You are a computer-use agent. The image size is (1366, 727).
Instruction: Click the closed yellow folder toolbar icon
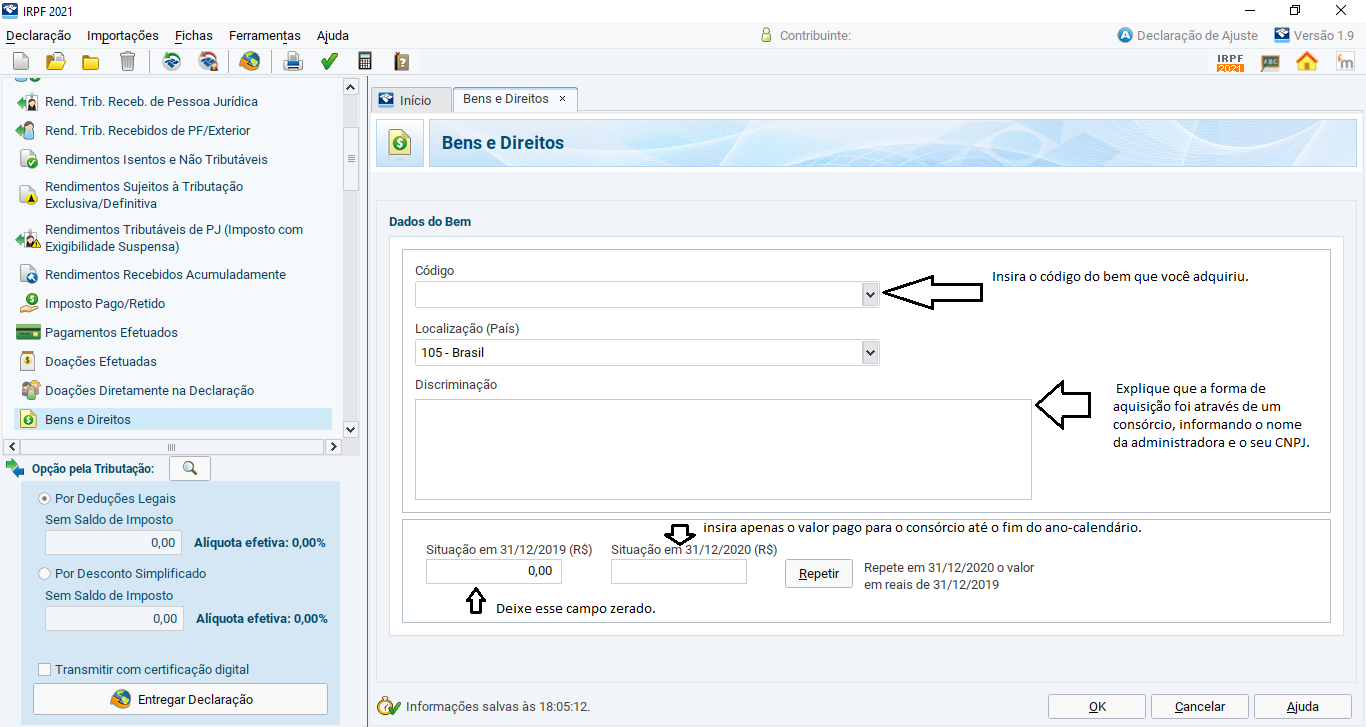tap(91, 62)
